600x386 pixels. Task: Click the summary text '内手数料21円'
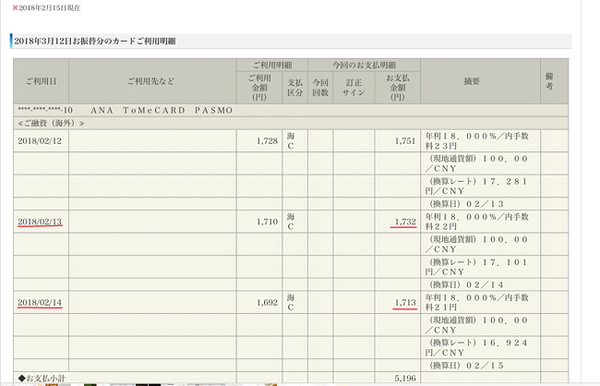[x=477, y=302]
